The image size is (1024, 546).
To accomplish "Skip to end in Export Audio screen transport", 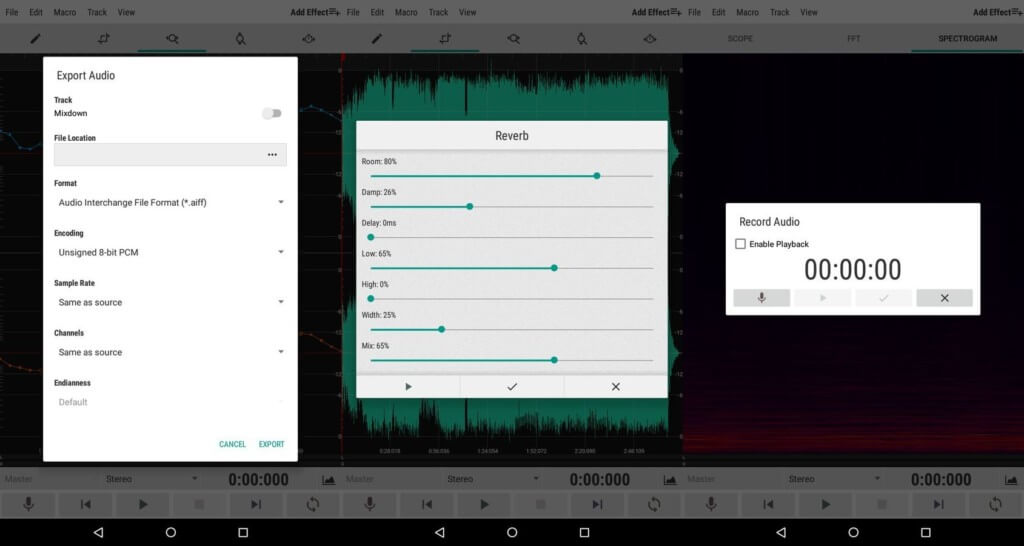I will [256, 504].
